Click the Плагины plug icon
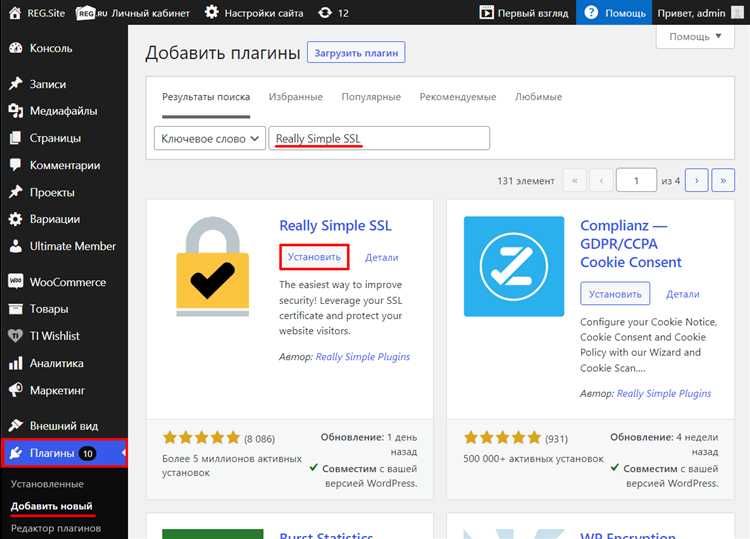Image resolution: width=750 pixels, height=539 pixels. click(x=16, y=453)
